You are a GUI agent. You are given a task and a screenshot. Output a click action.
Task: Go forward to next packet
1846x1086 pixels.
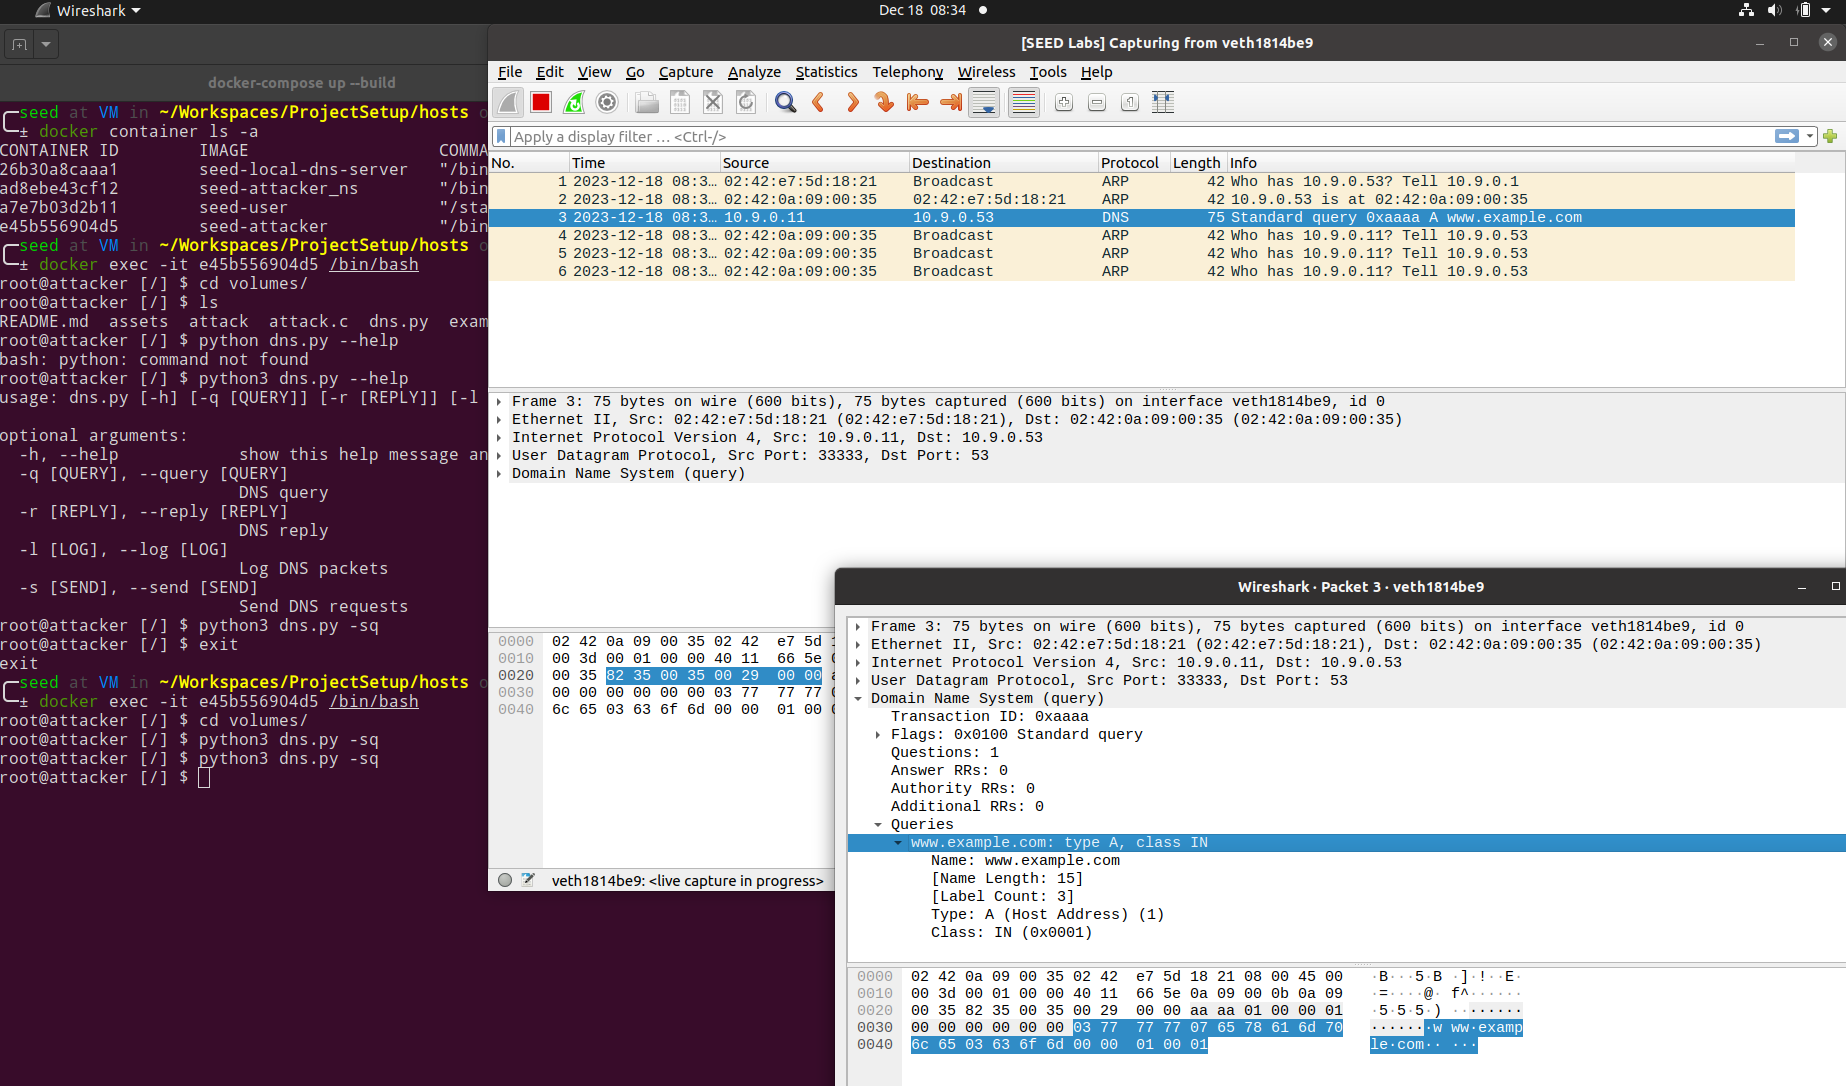click(x=852, y=102)
